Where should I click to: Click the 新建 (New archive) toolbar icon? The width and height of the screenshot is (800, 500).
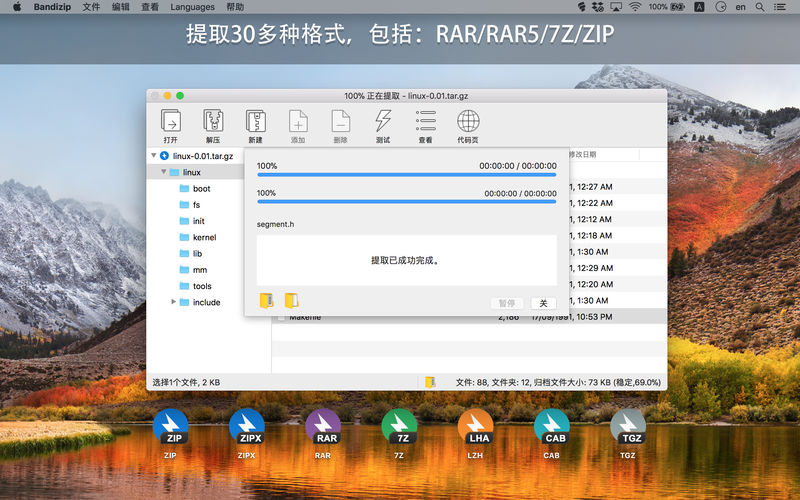coord(256,121)
